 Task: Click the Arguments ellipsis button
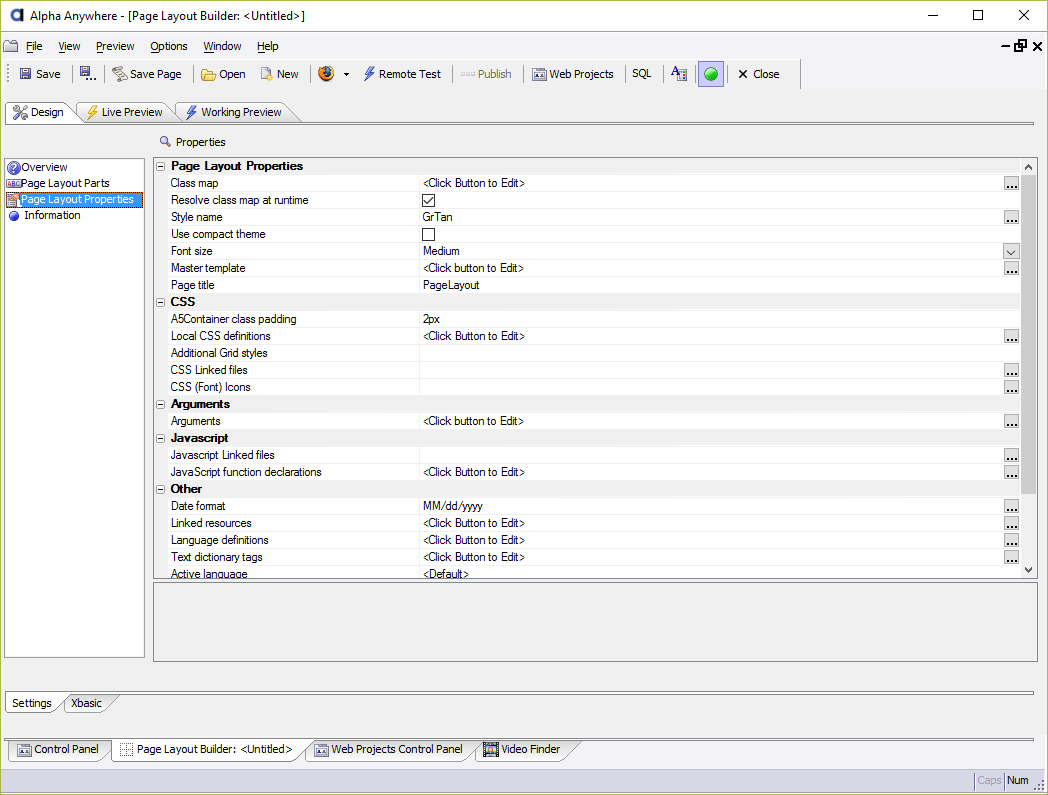click(x=1011, y=422)
